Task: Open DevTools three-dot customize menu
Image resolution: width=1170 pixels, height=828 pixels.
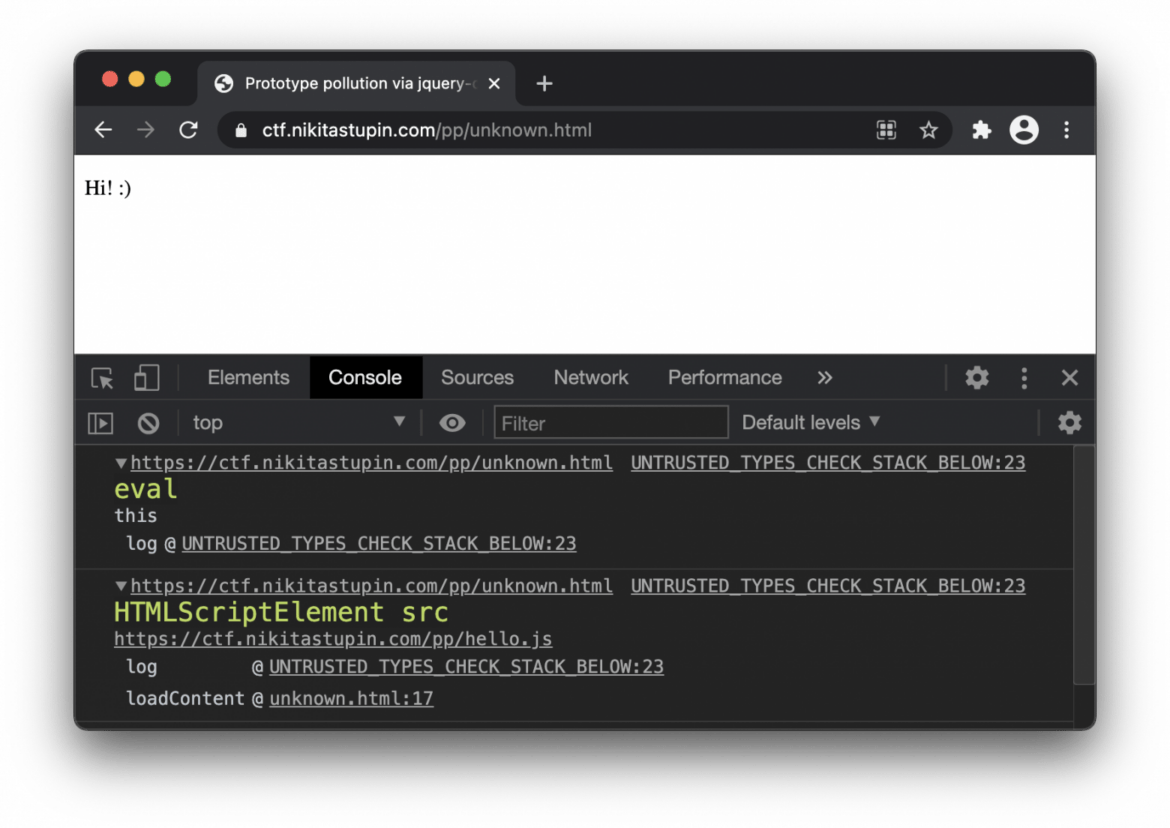Action: [1023, 378]
